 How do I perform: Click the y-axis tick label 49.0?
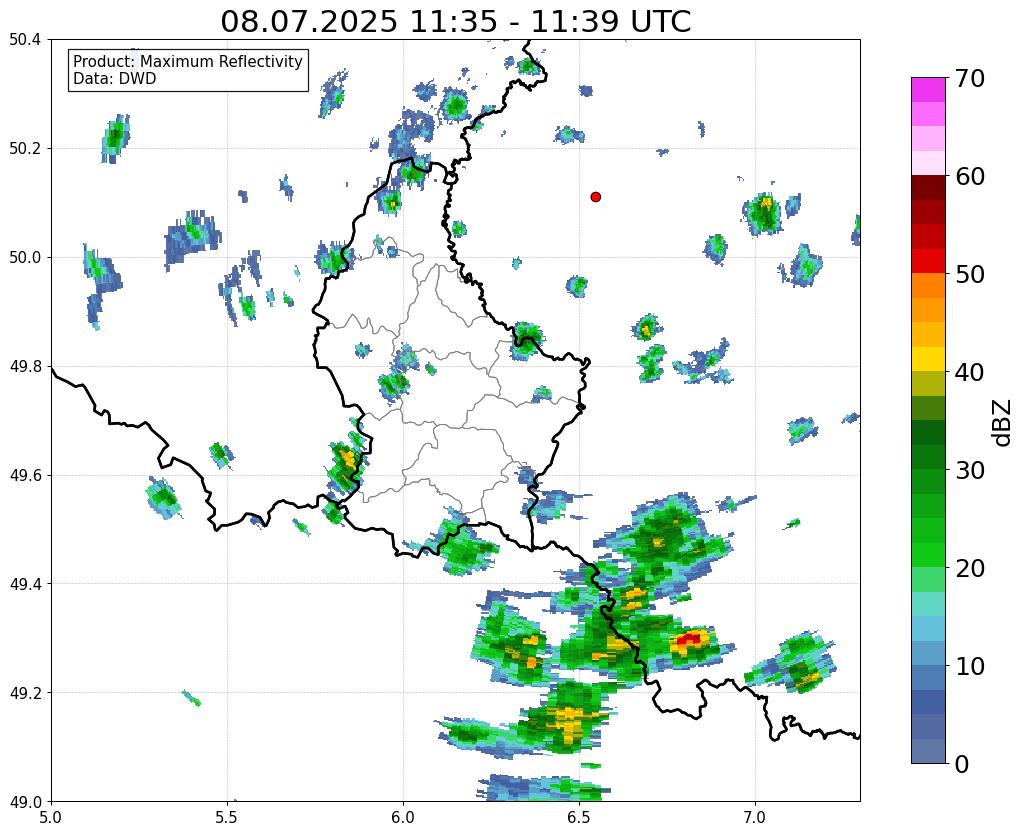coord(25,801)
